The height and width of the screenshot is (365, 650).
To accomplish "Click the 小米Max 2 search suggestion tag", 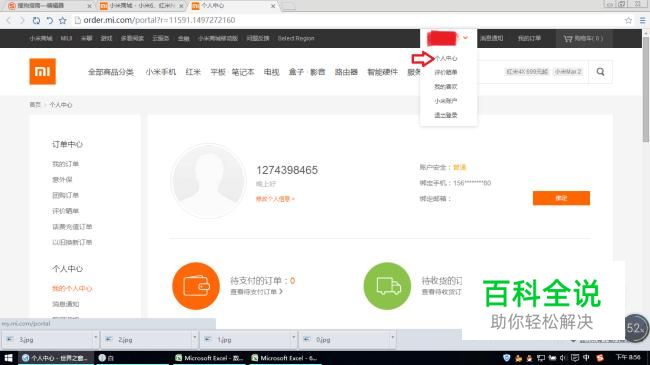I will pyautogui.click(x=568, y=72).
